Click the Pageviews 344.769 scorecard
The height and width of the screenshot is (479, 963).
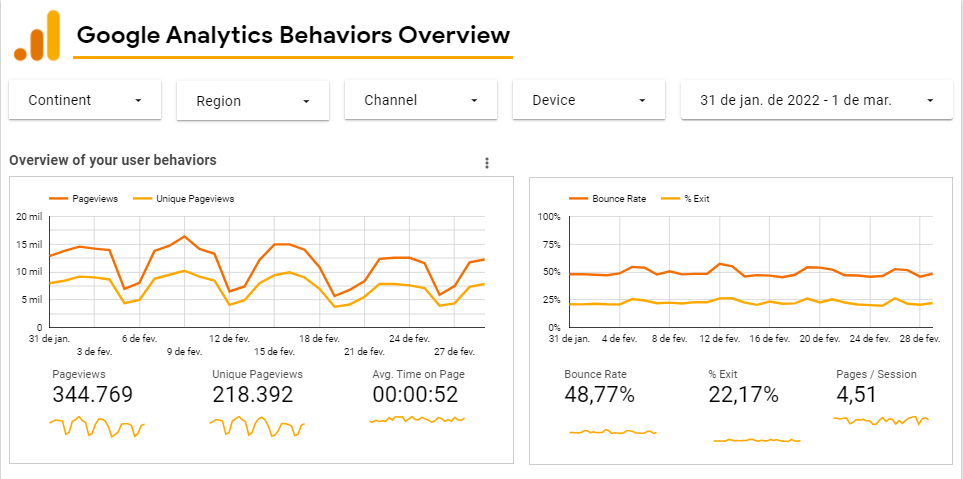pos(92,394)
